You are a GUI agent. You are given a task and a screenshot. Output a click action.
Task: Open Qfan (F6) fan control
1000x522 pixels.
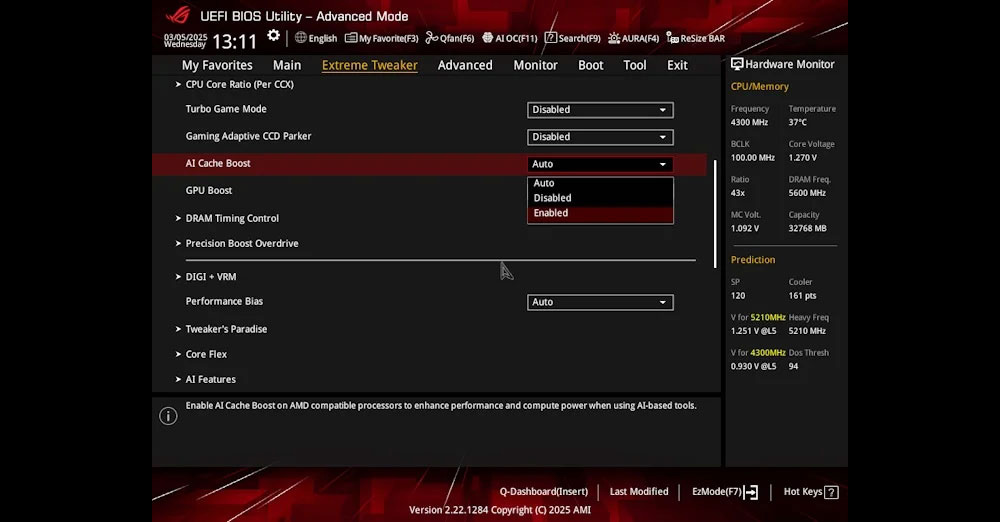(449, 38)
